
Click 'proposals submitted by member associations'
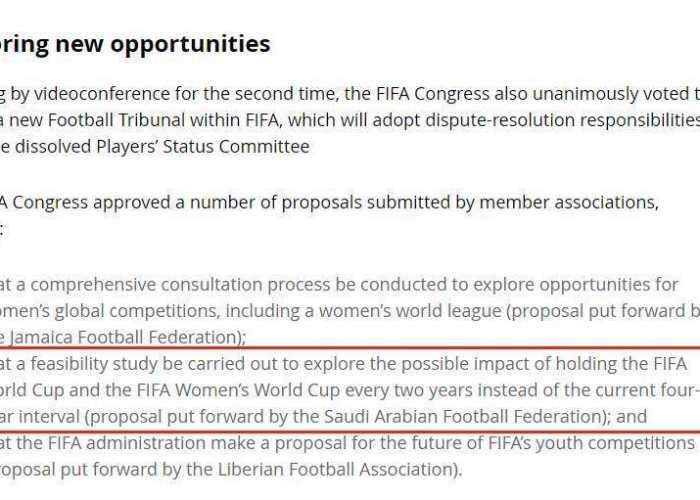point(469,203)
